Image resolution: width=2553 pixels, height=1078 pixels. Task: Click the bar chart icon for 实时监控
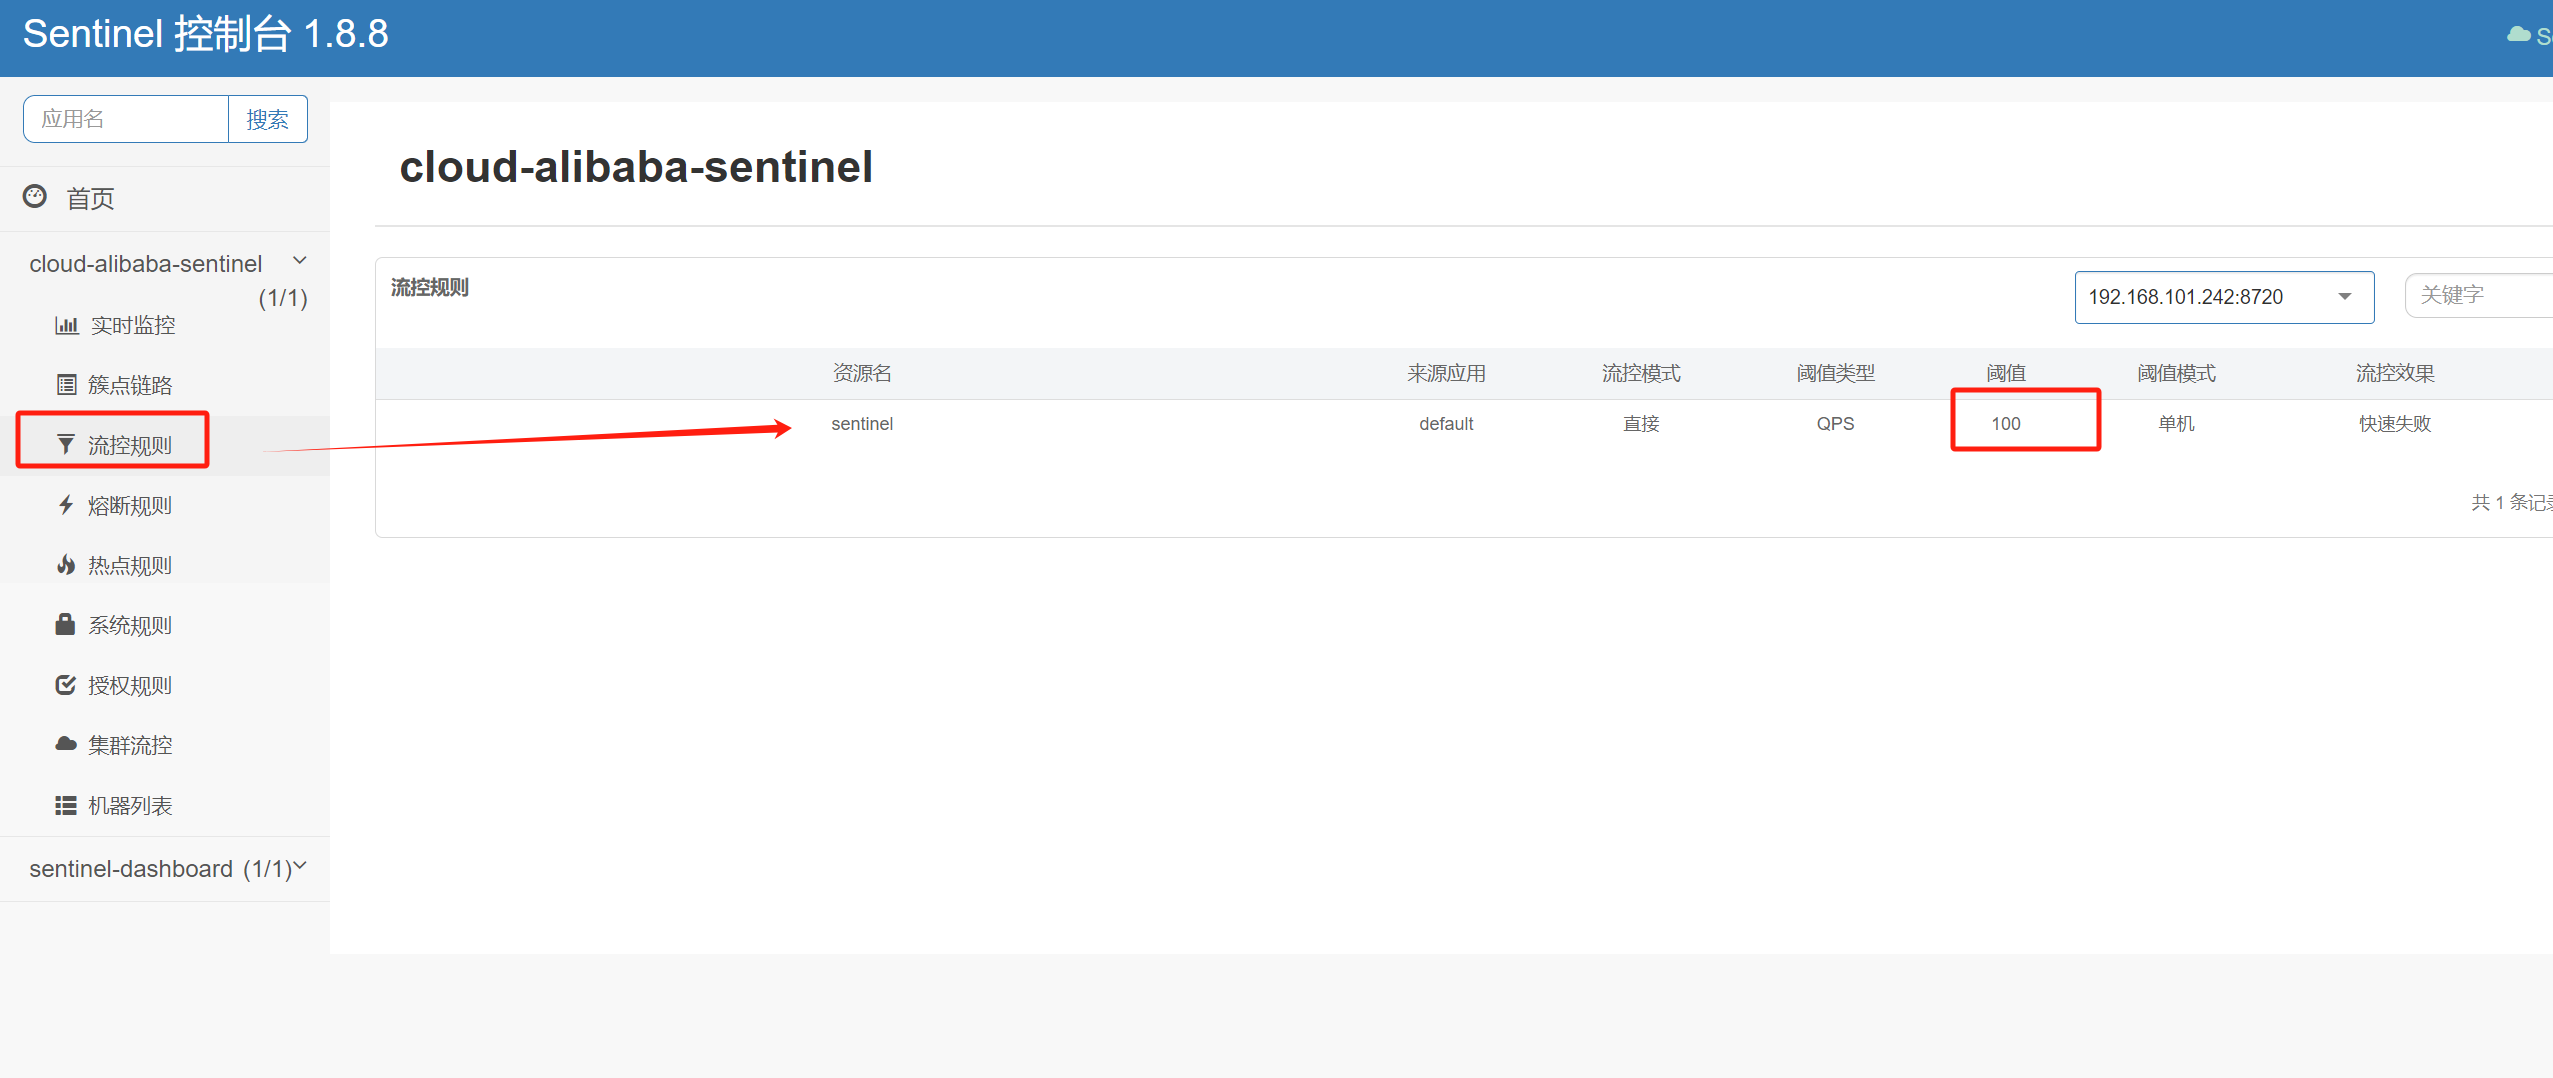click(66, 325)
